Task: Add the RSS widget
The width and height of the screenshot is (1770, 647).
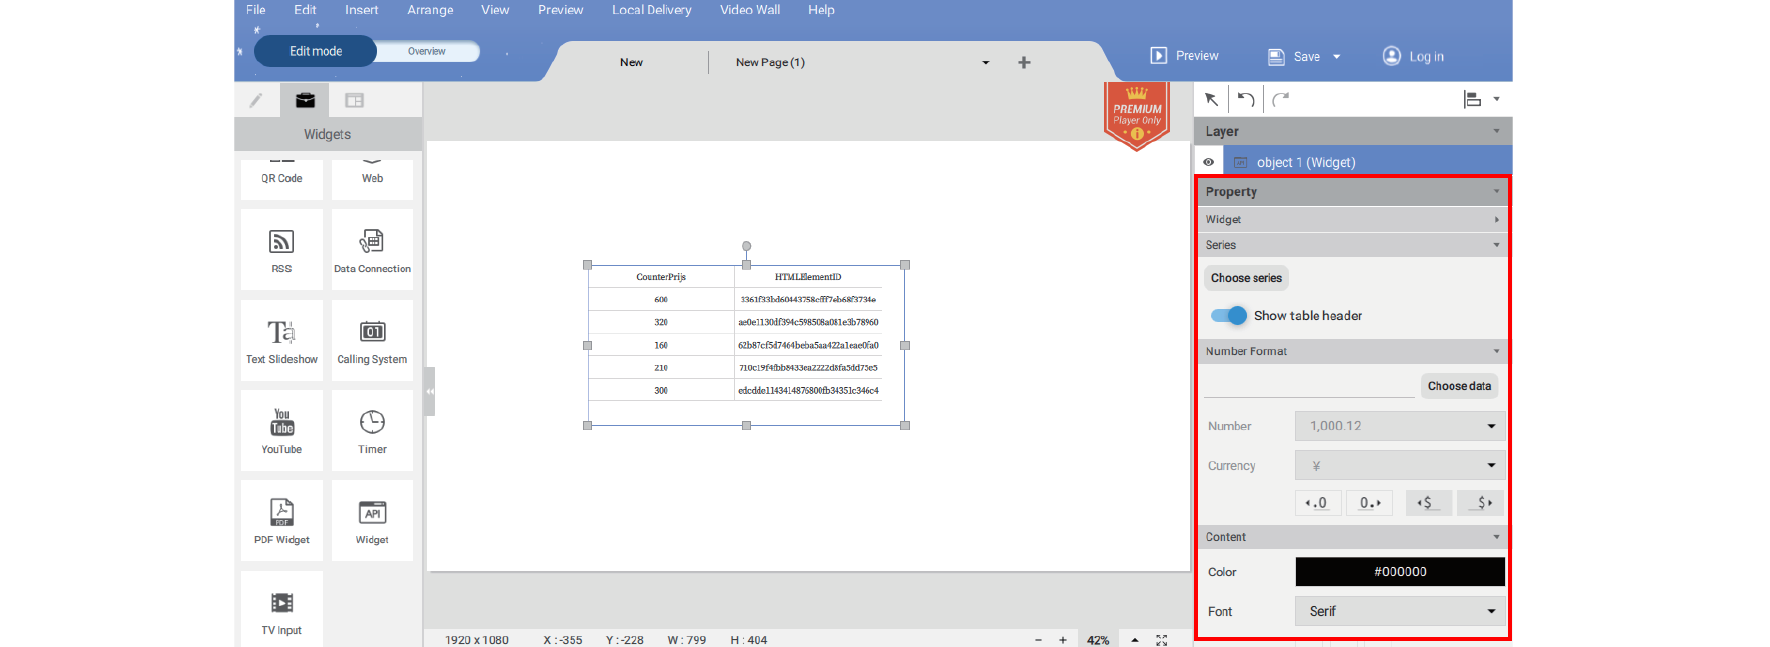Action: 281,249
